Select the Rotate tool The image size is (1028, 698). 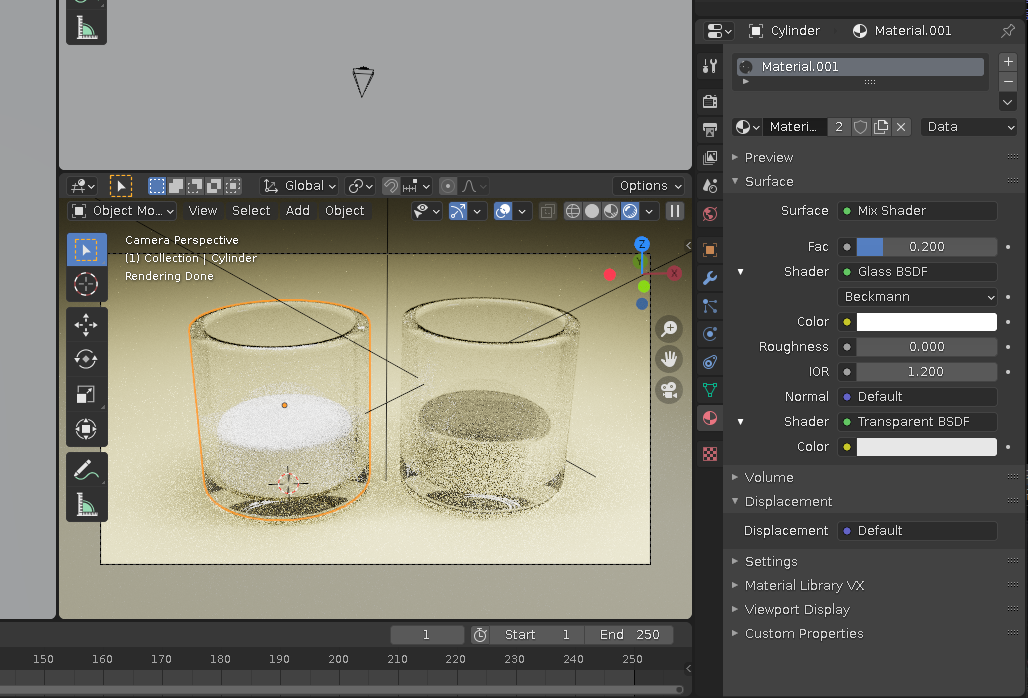tap(86, 359)
